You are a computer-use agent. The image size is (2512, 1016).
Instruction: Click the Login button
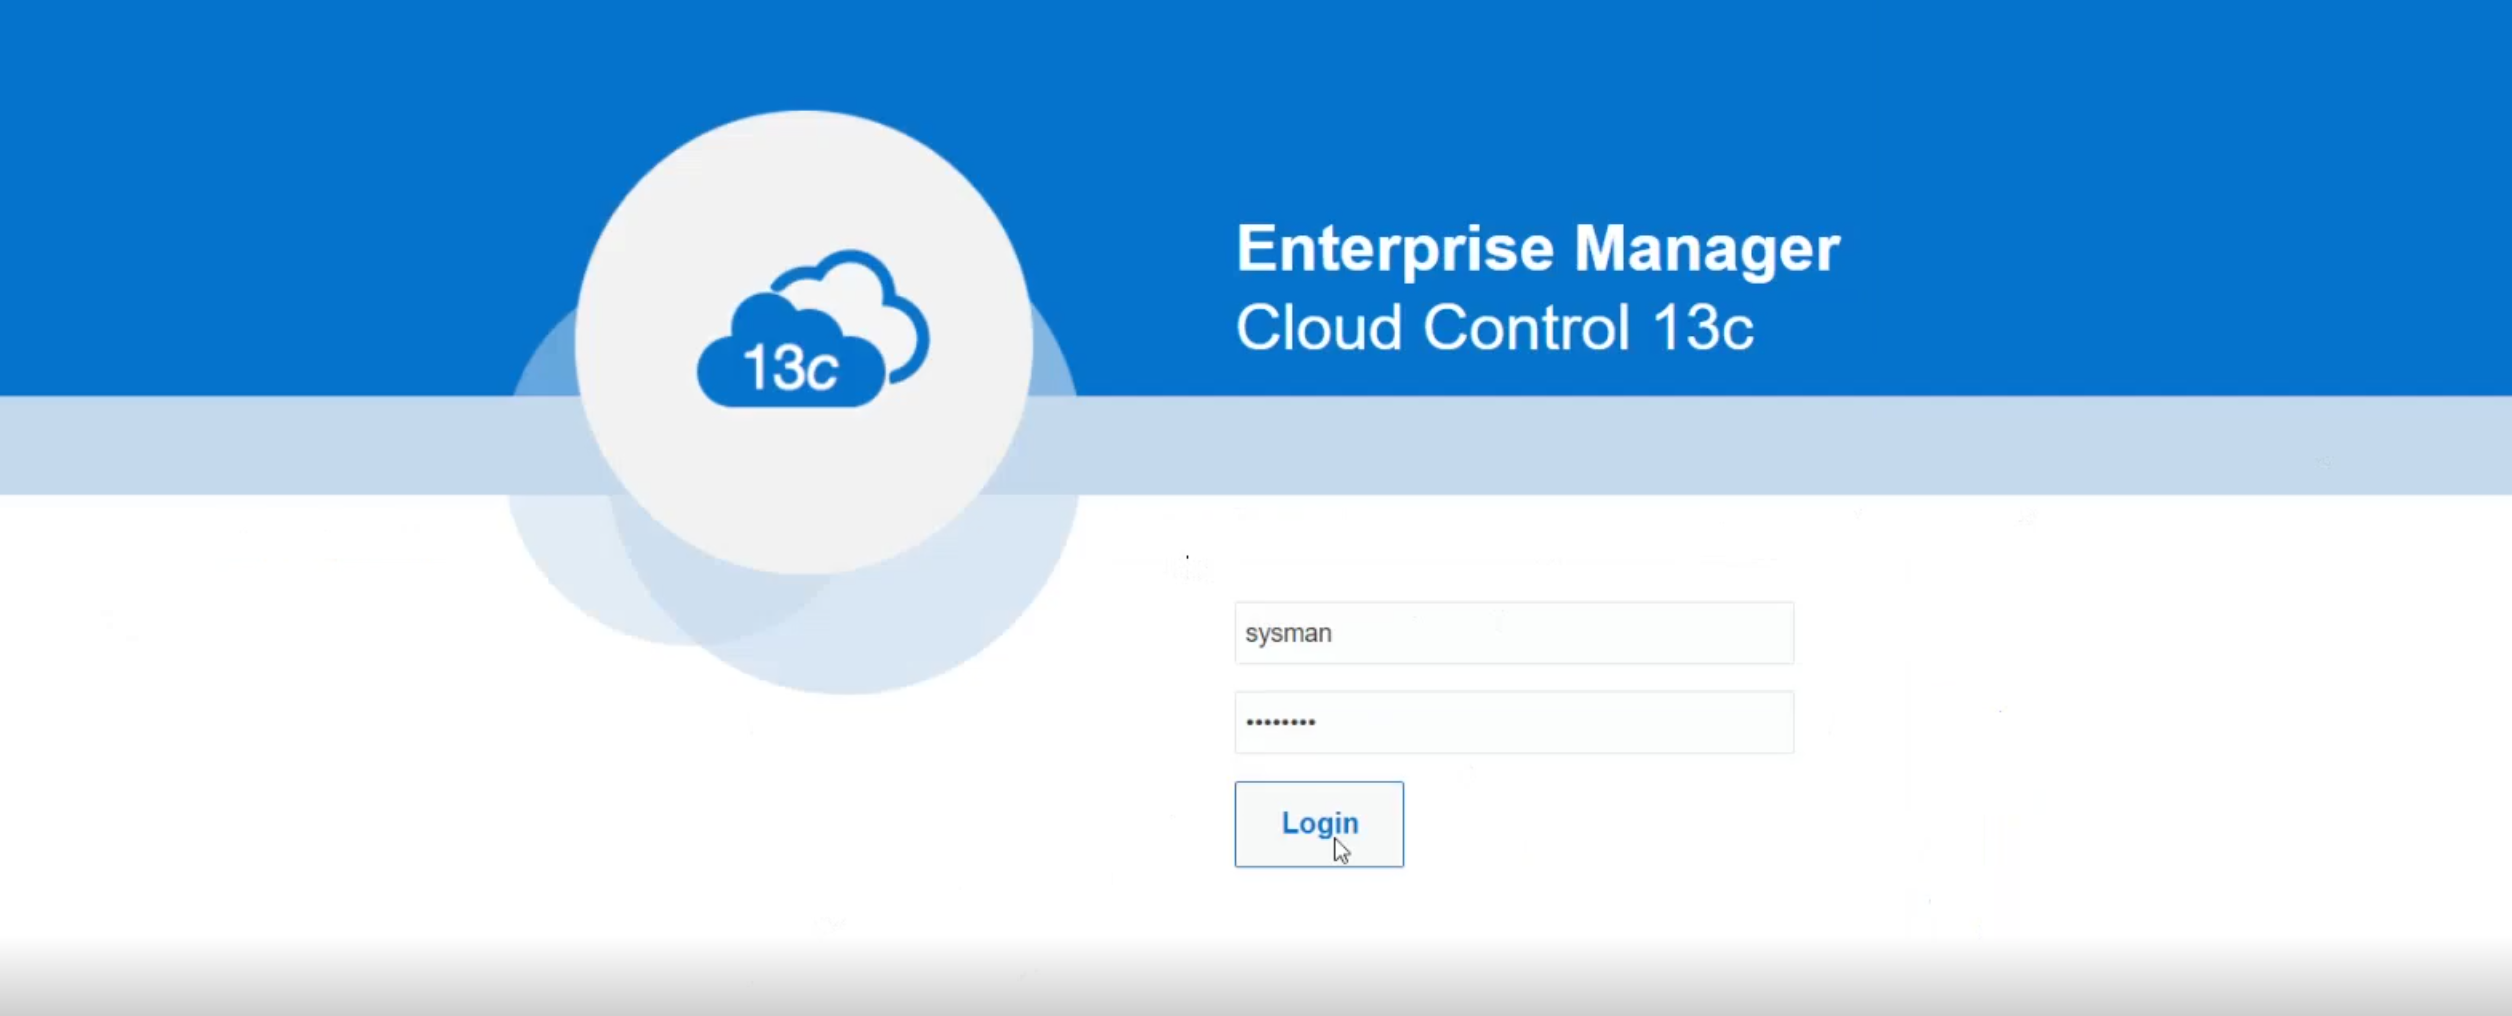point(1319,824)
